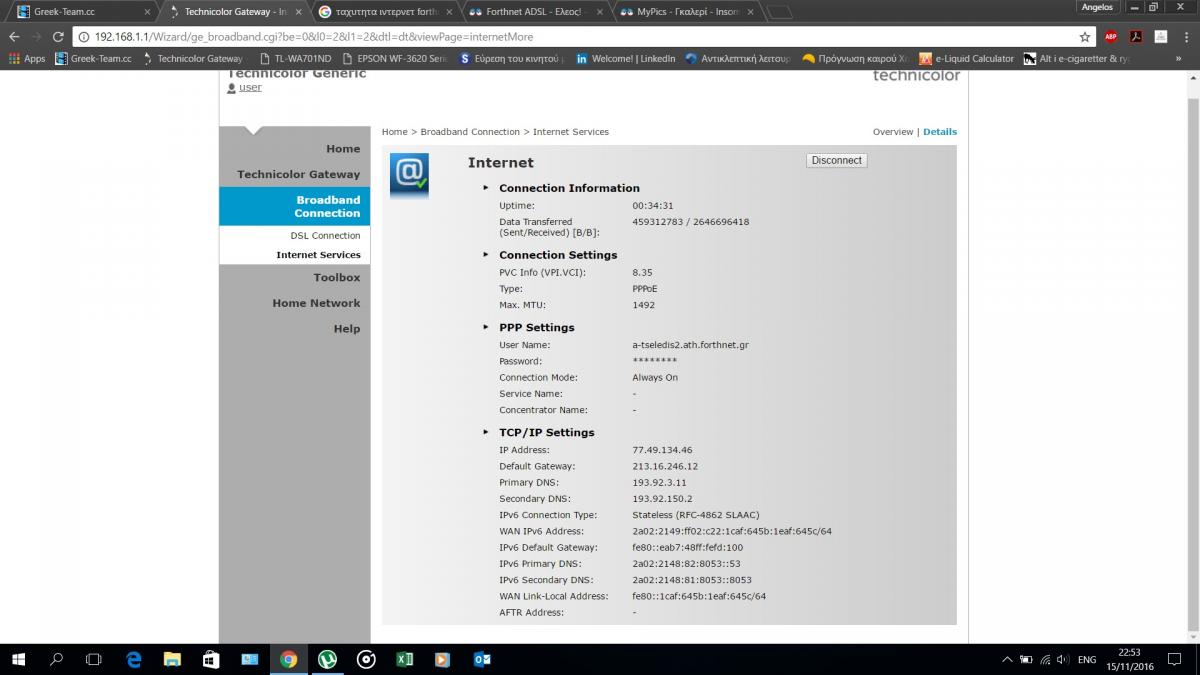The width and height of the screenshot is (1200, 675).
Task: Open the Greek-Team.cc bookmark
Action: pyautogui.click(x=93, y=58)
